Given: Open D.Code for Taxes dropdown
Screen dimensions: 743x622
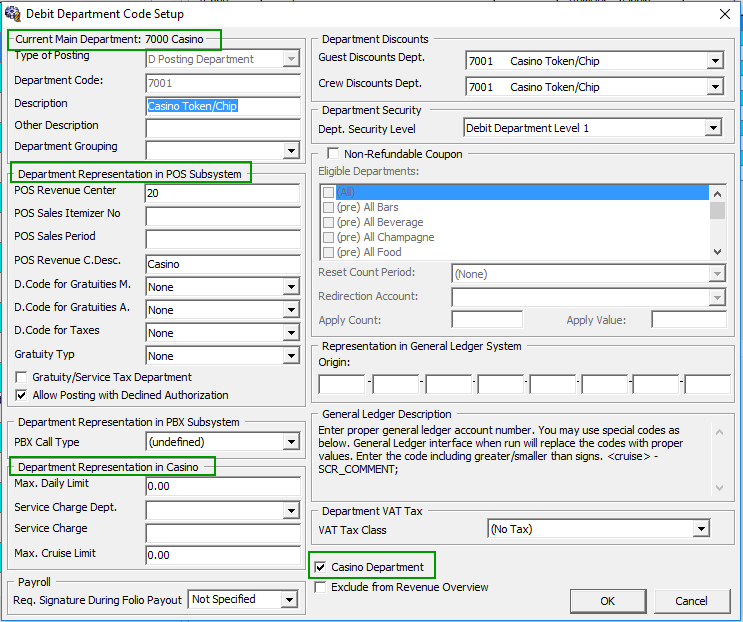Looking at the screenshot, I should tap(291, 333).
